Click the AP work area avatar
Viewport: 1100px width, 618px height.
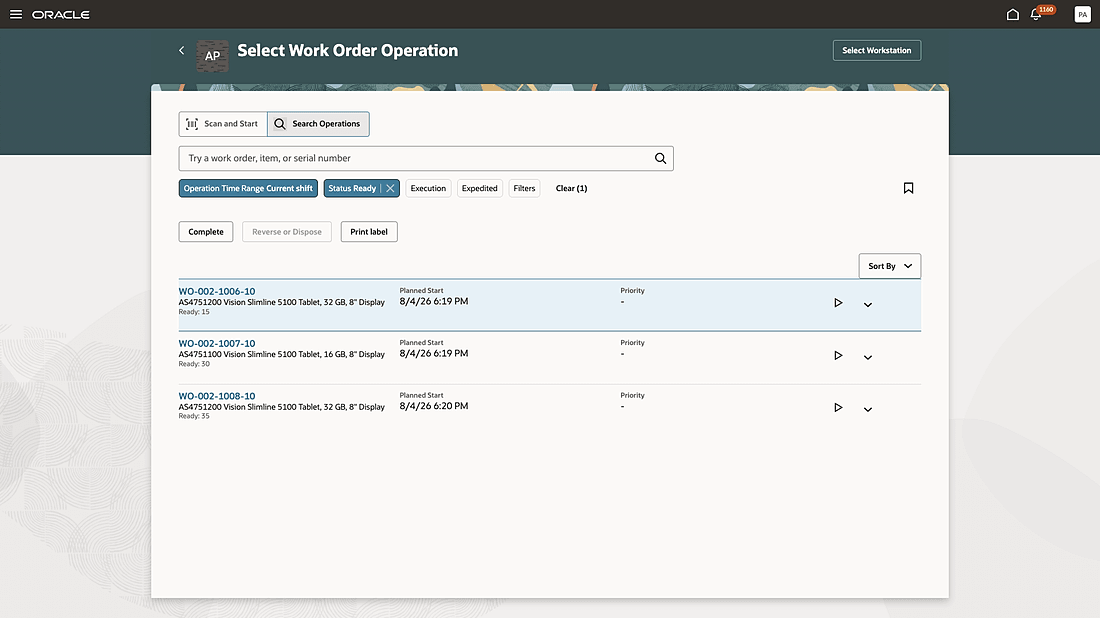point(213,56)
